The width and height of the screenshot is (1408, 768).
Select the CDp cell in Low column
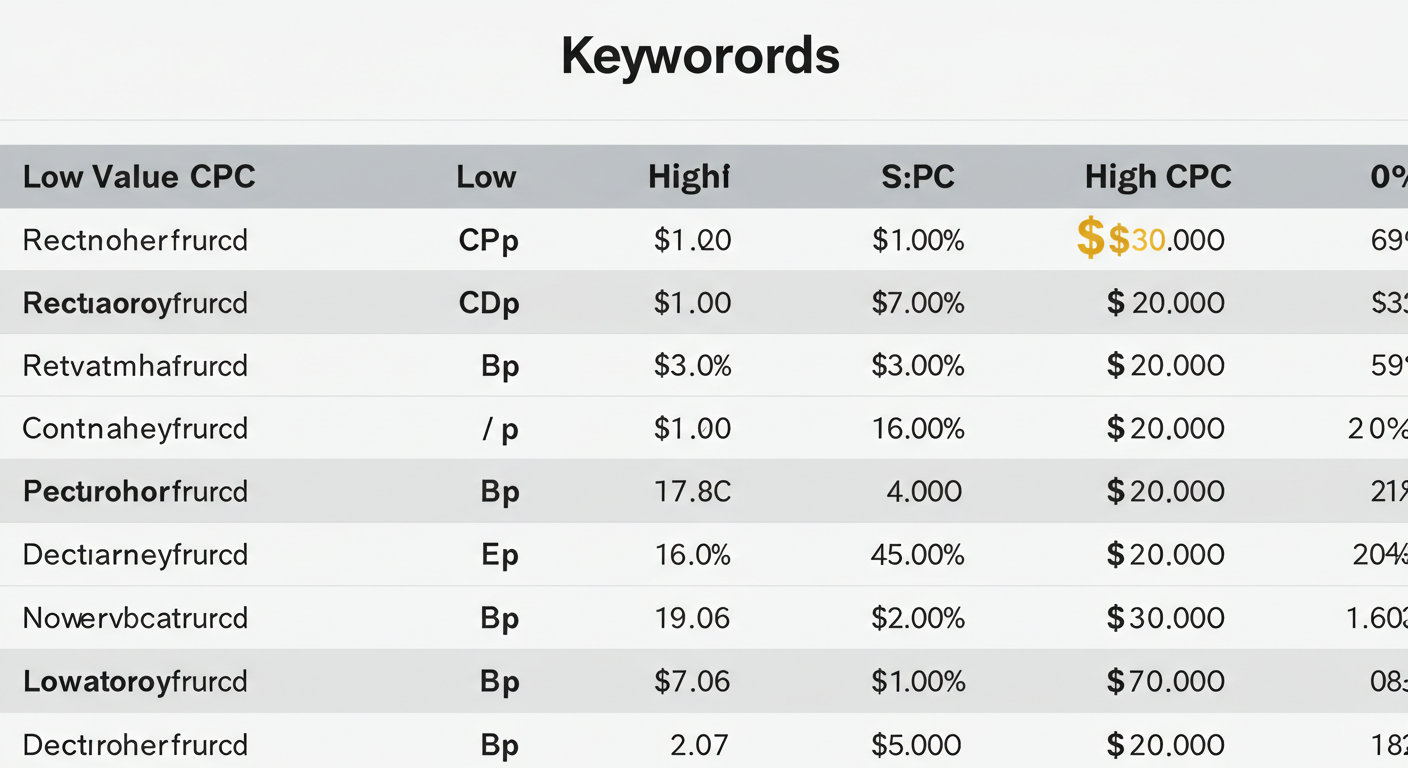pyautogui.click(x=489, y=303)
